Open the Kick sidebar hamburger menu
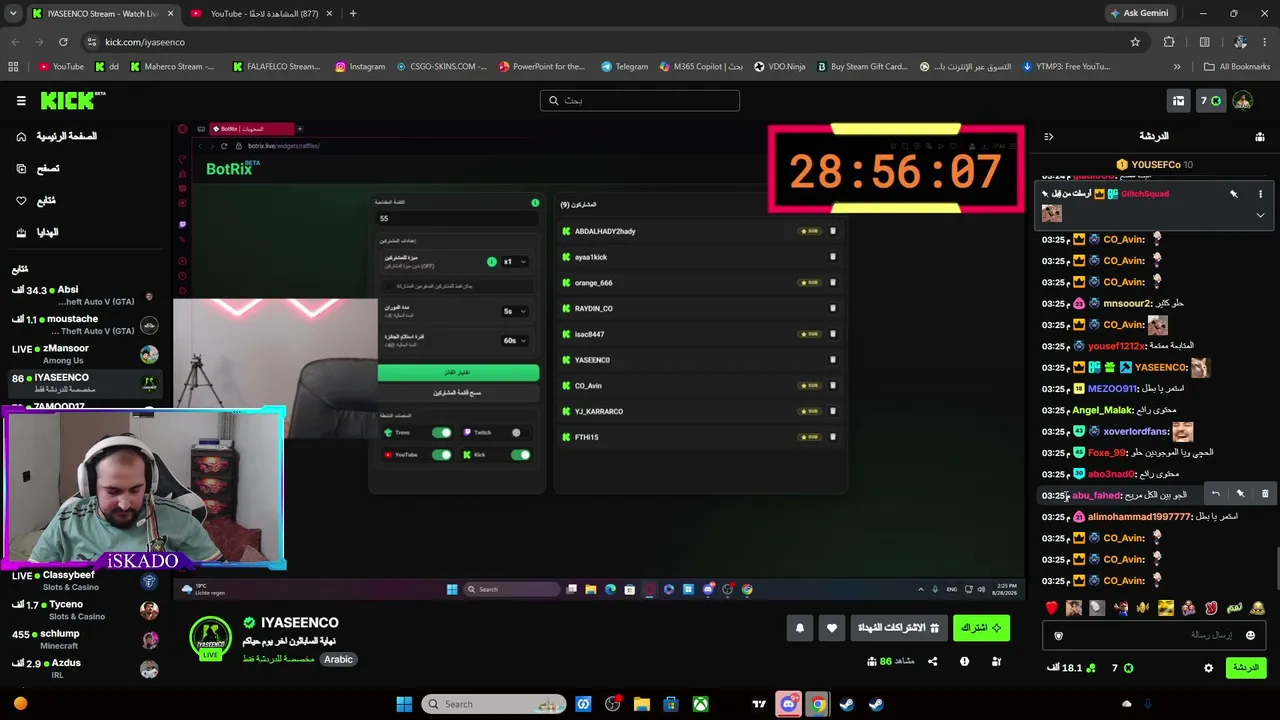Viewport: 1280px width, 720px height. pos(21,100)
